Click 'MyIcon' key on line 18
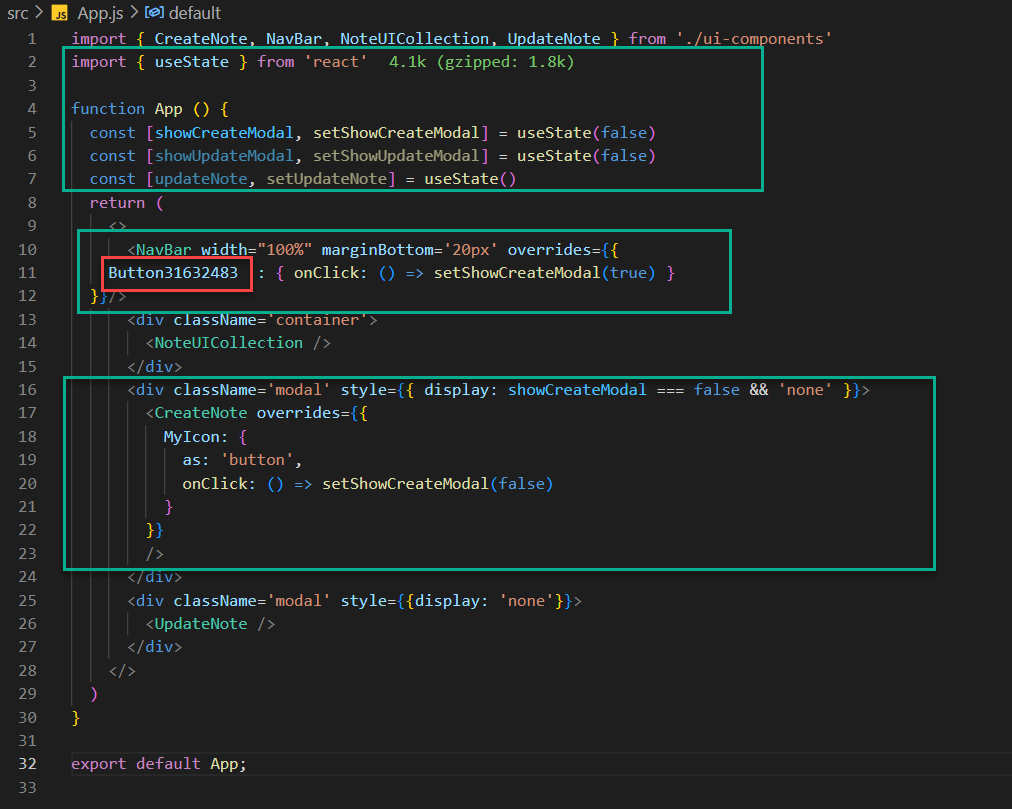 pos(191,437)
